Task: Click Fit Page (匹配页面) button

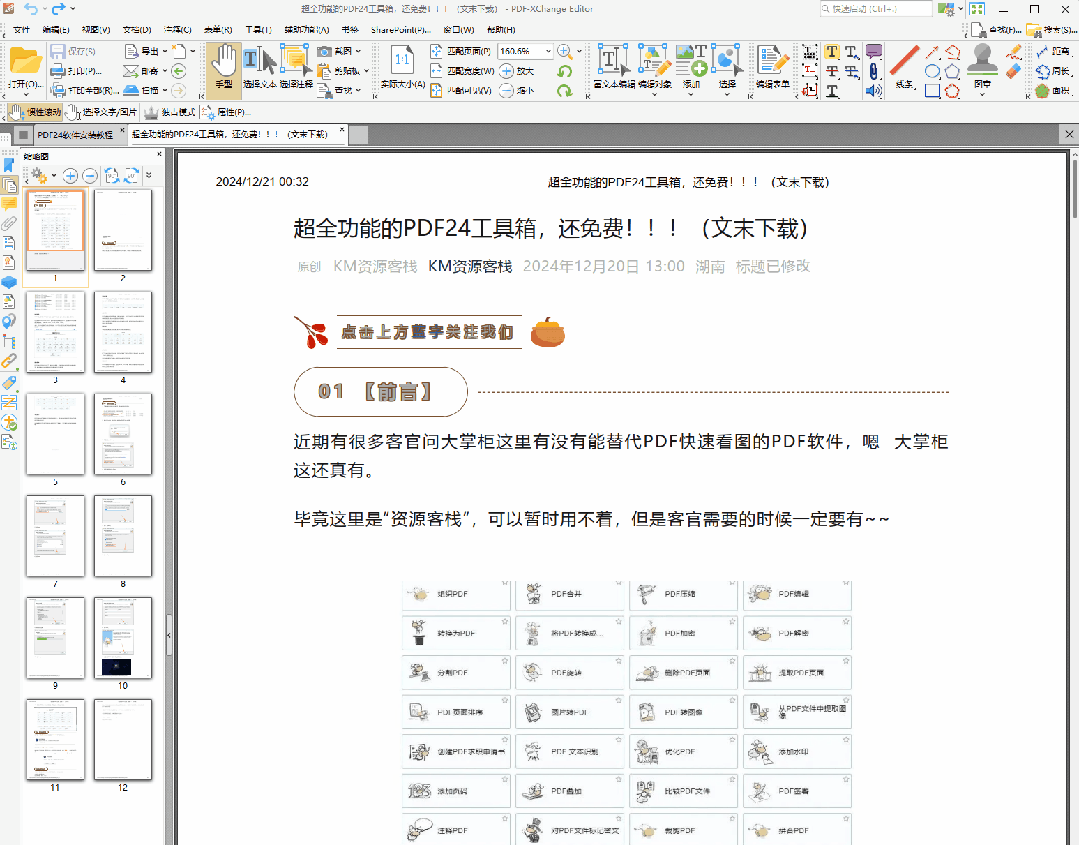Action: tap(460, 51)
